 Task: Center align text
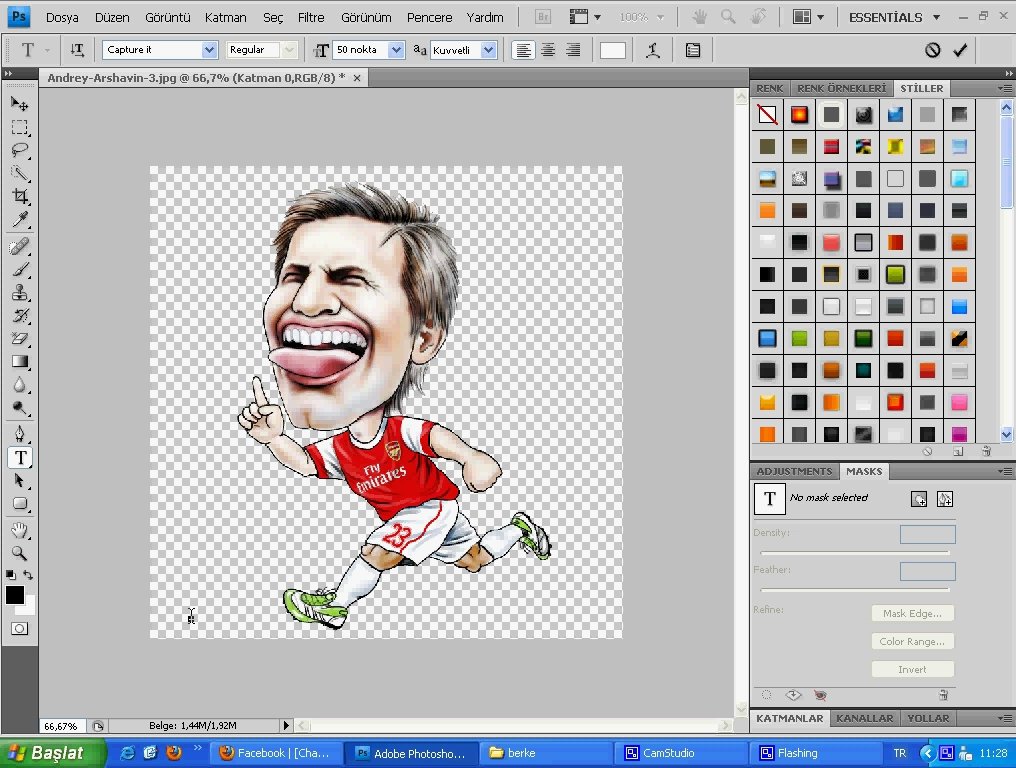(x=548, y=50)
